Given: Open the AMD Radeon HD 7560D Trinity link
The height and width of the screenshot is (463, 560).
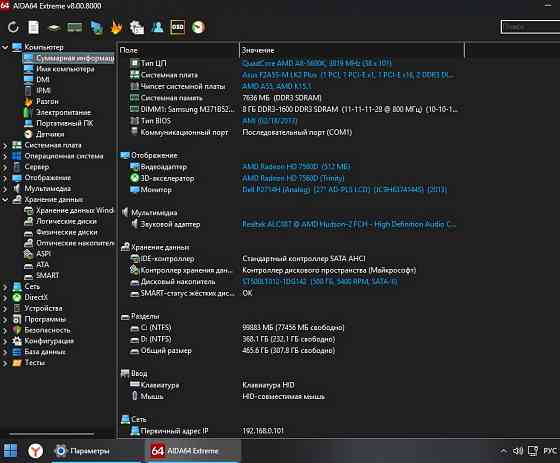Looking at the screenshot, I should (293, 178).
